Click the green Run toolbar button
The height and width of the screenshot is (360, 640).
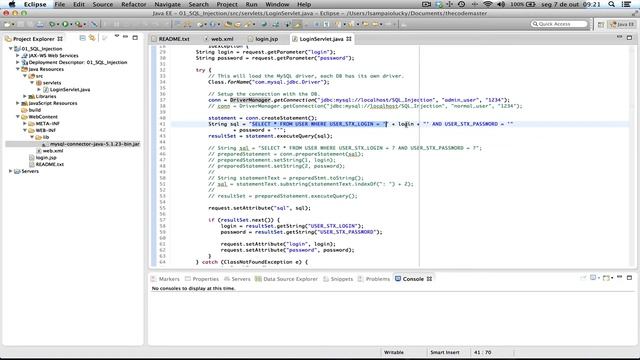[64, 24]
